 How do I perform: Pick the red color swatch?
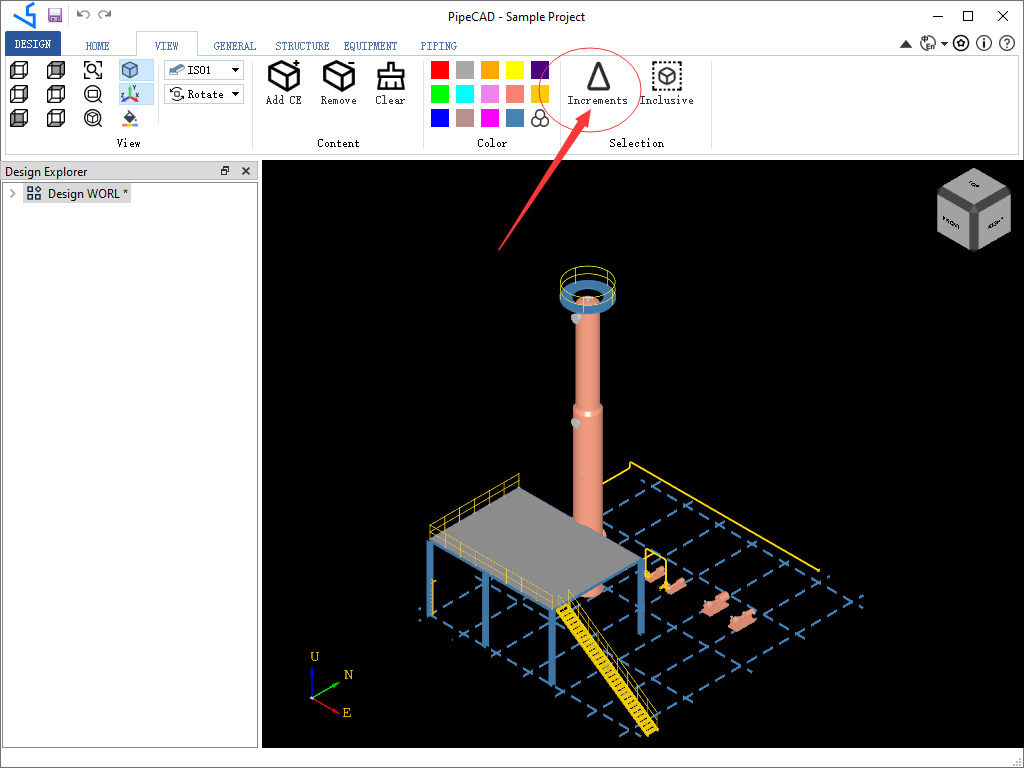click(439, 69)
